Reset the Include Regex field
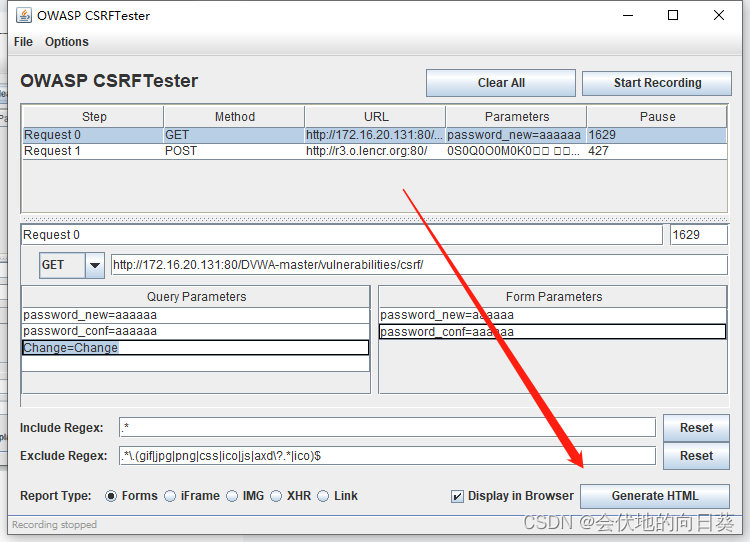 click(696, 428)
